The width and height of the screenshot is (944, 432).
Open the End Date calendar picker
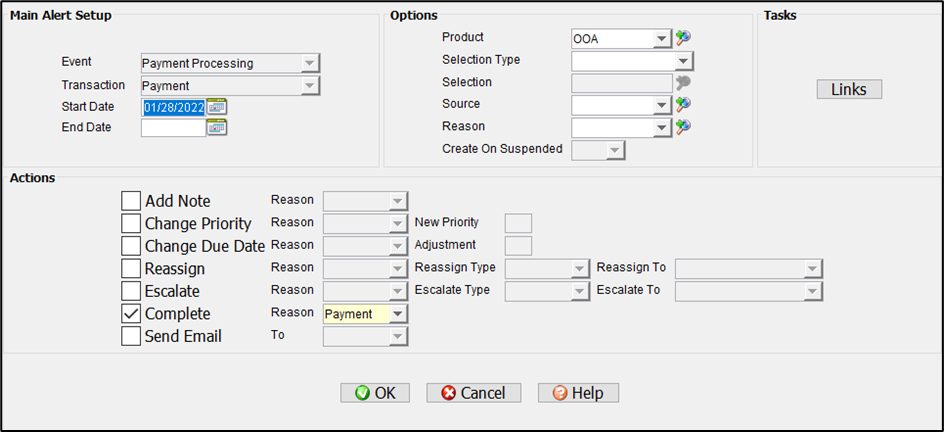217,128
